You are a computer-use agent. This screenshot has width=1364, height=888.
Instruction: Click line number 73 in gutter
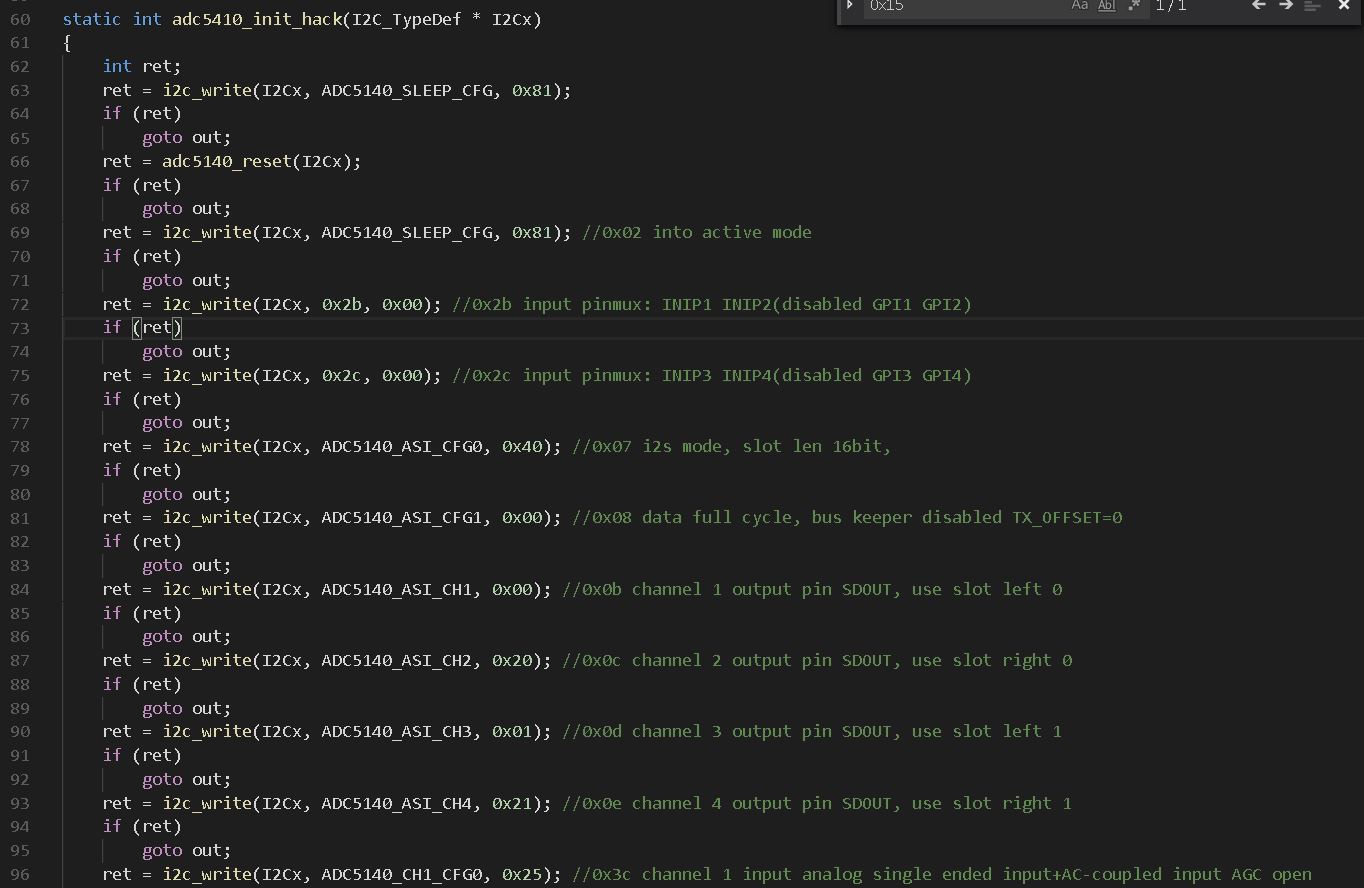[x=20, y=328]
